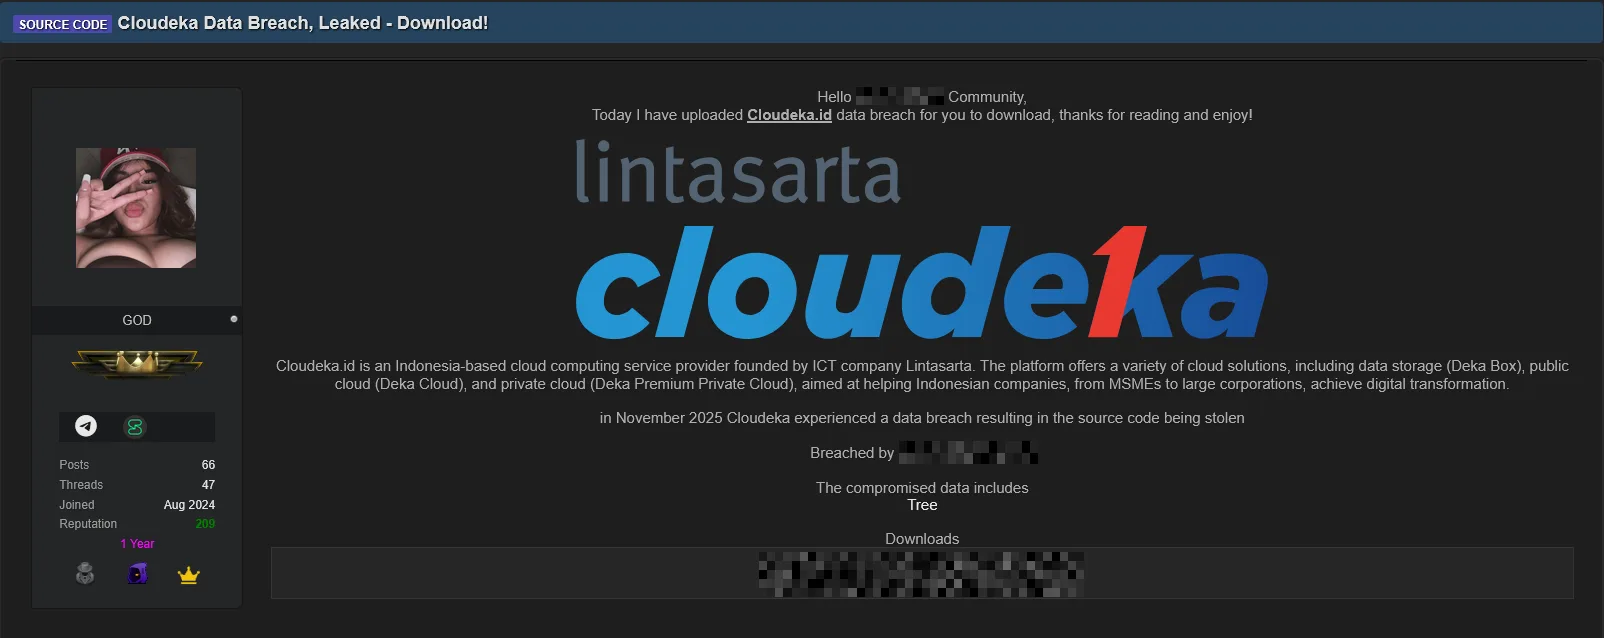
Task: Click the green reputation score 209
Action: pyautogui.click(x=205, y=524)
